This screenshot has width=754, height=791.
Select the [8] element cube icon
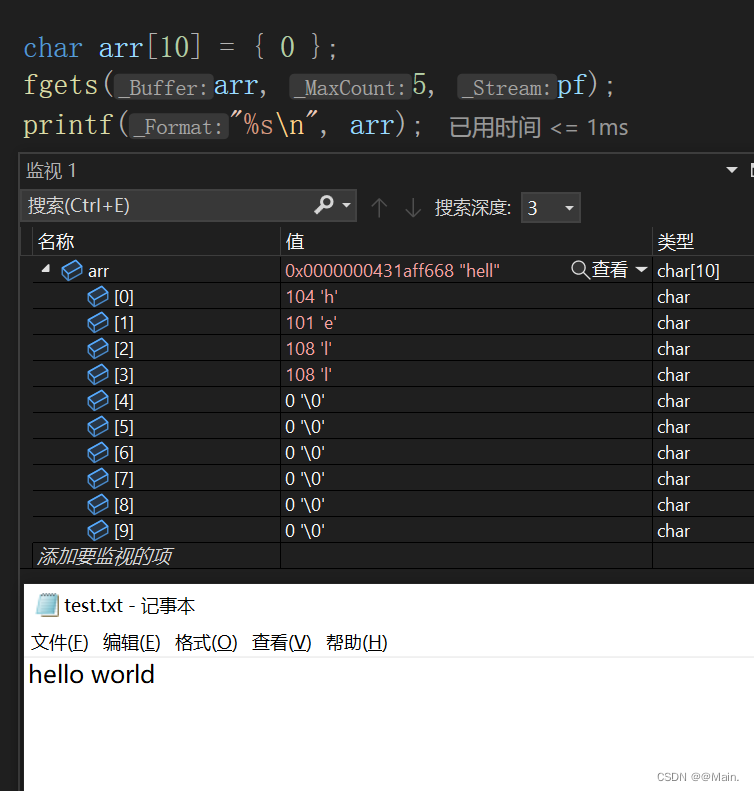(97, 504)
